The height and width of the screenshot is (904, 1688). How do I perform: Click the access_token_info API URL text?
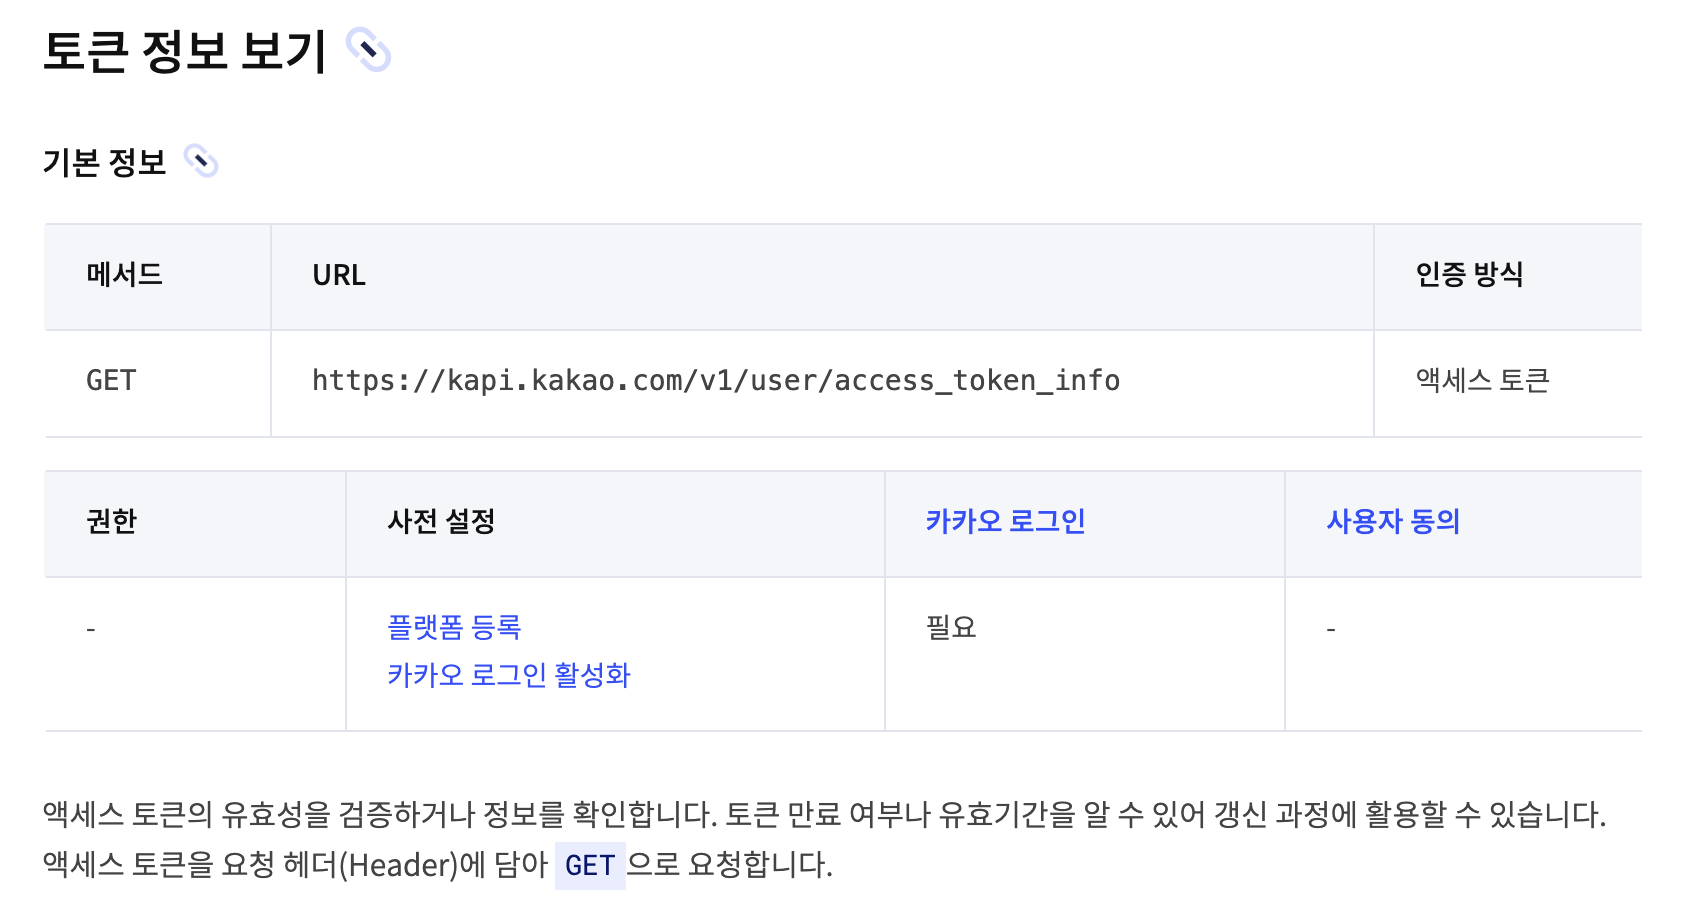pyautogui.click(x=716, y=380)
